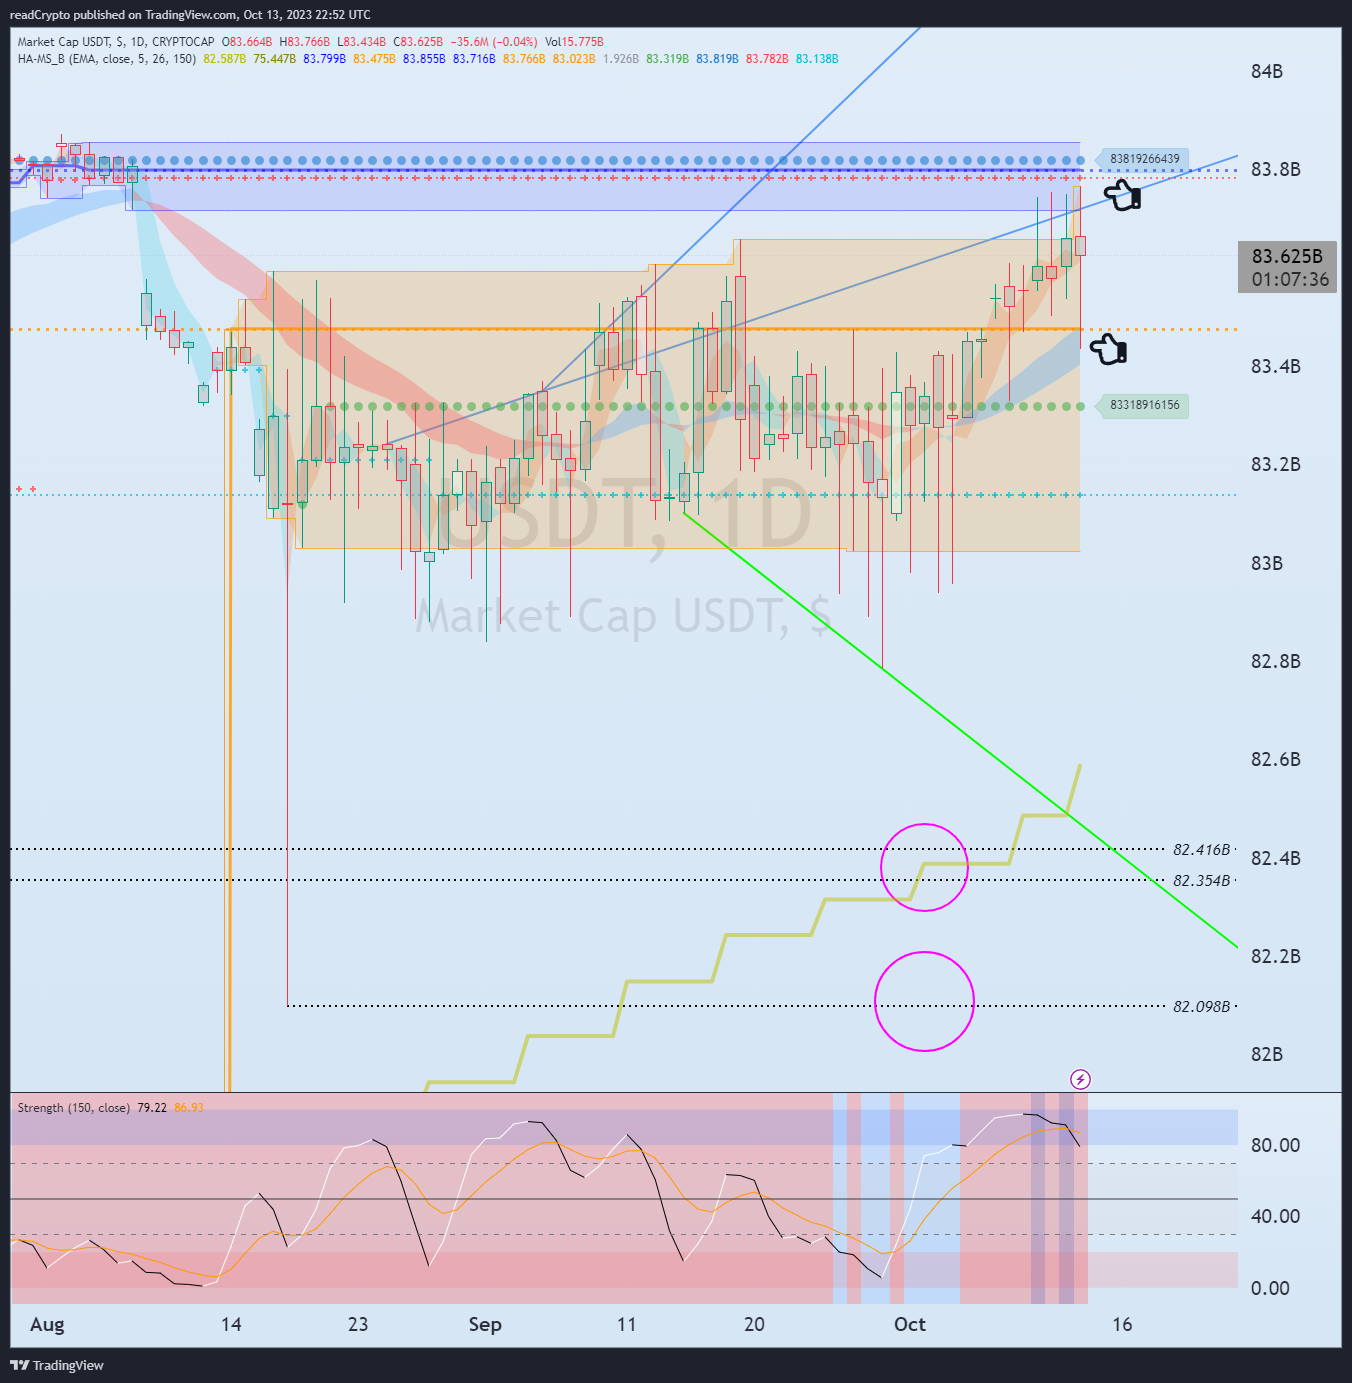Screen dimensions: 1352x1383
Task: Click the 83.4B price axis label
Action: coord(1276,366)
